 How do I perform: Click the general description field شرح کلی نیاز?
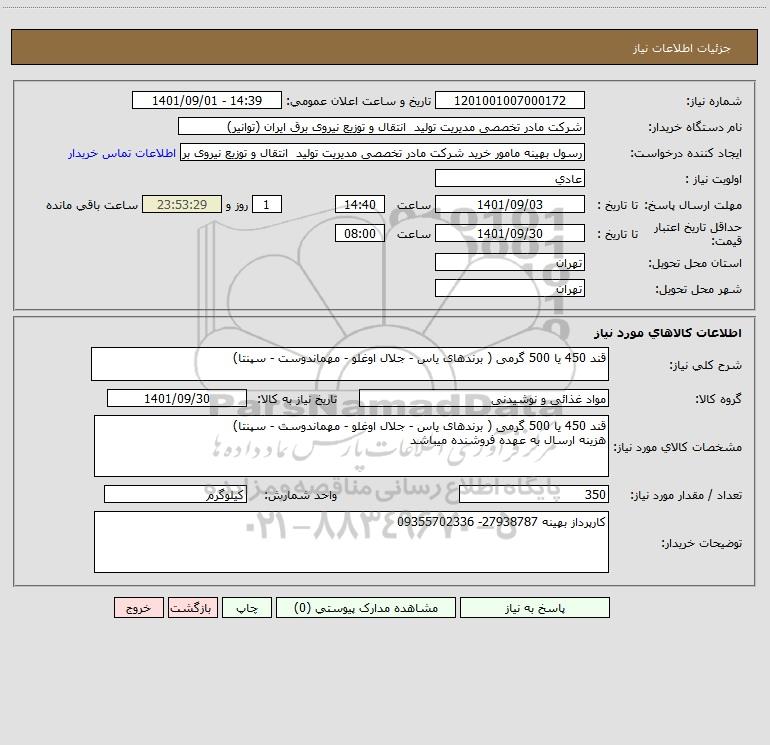point(350,364)
